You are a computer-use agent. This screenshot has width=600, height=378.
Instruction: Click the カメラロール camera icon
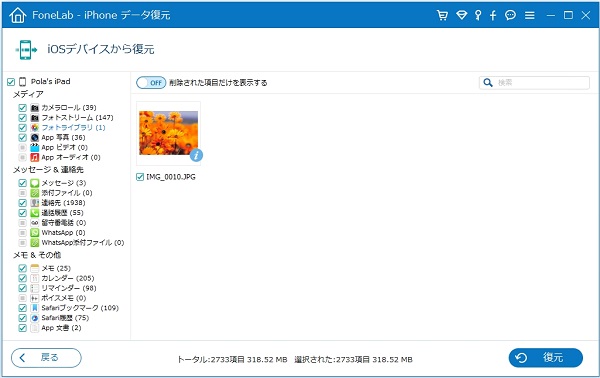tap(34, 108)
